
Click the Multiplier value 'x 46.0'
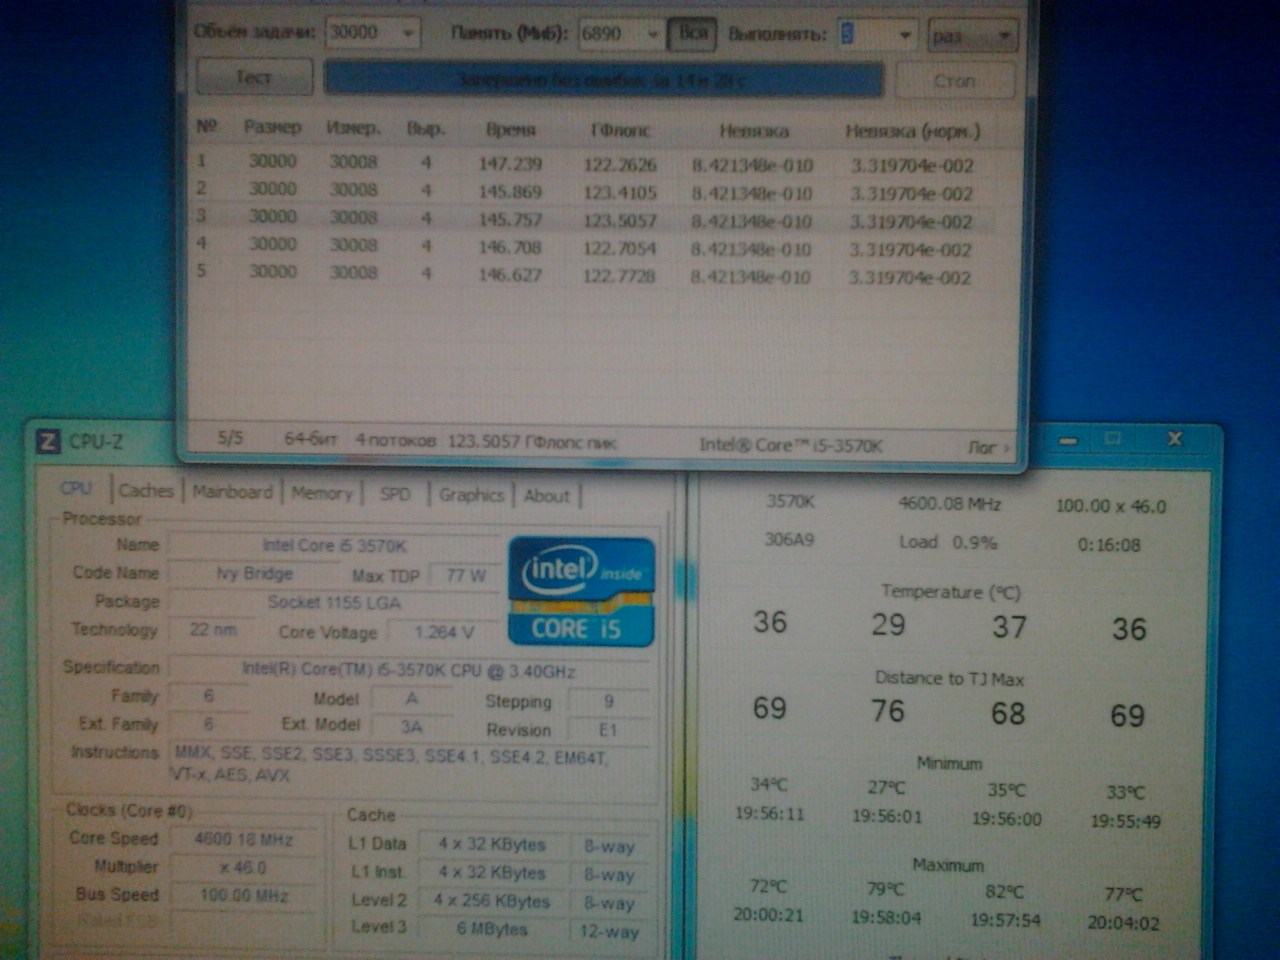click(244, 868)
